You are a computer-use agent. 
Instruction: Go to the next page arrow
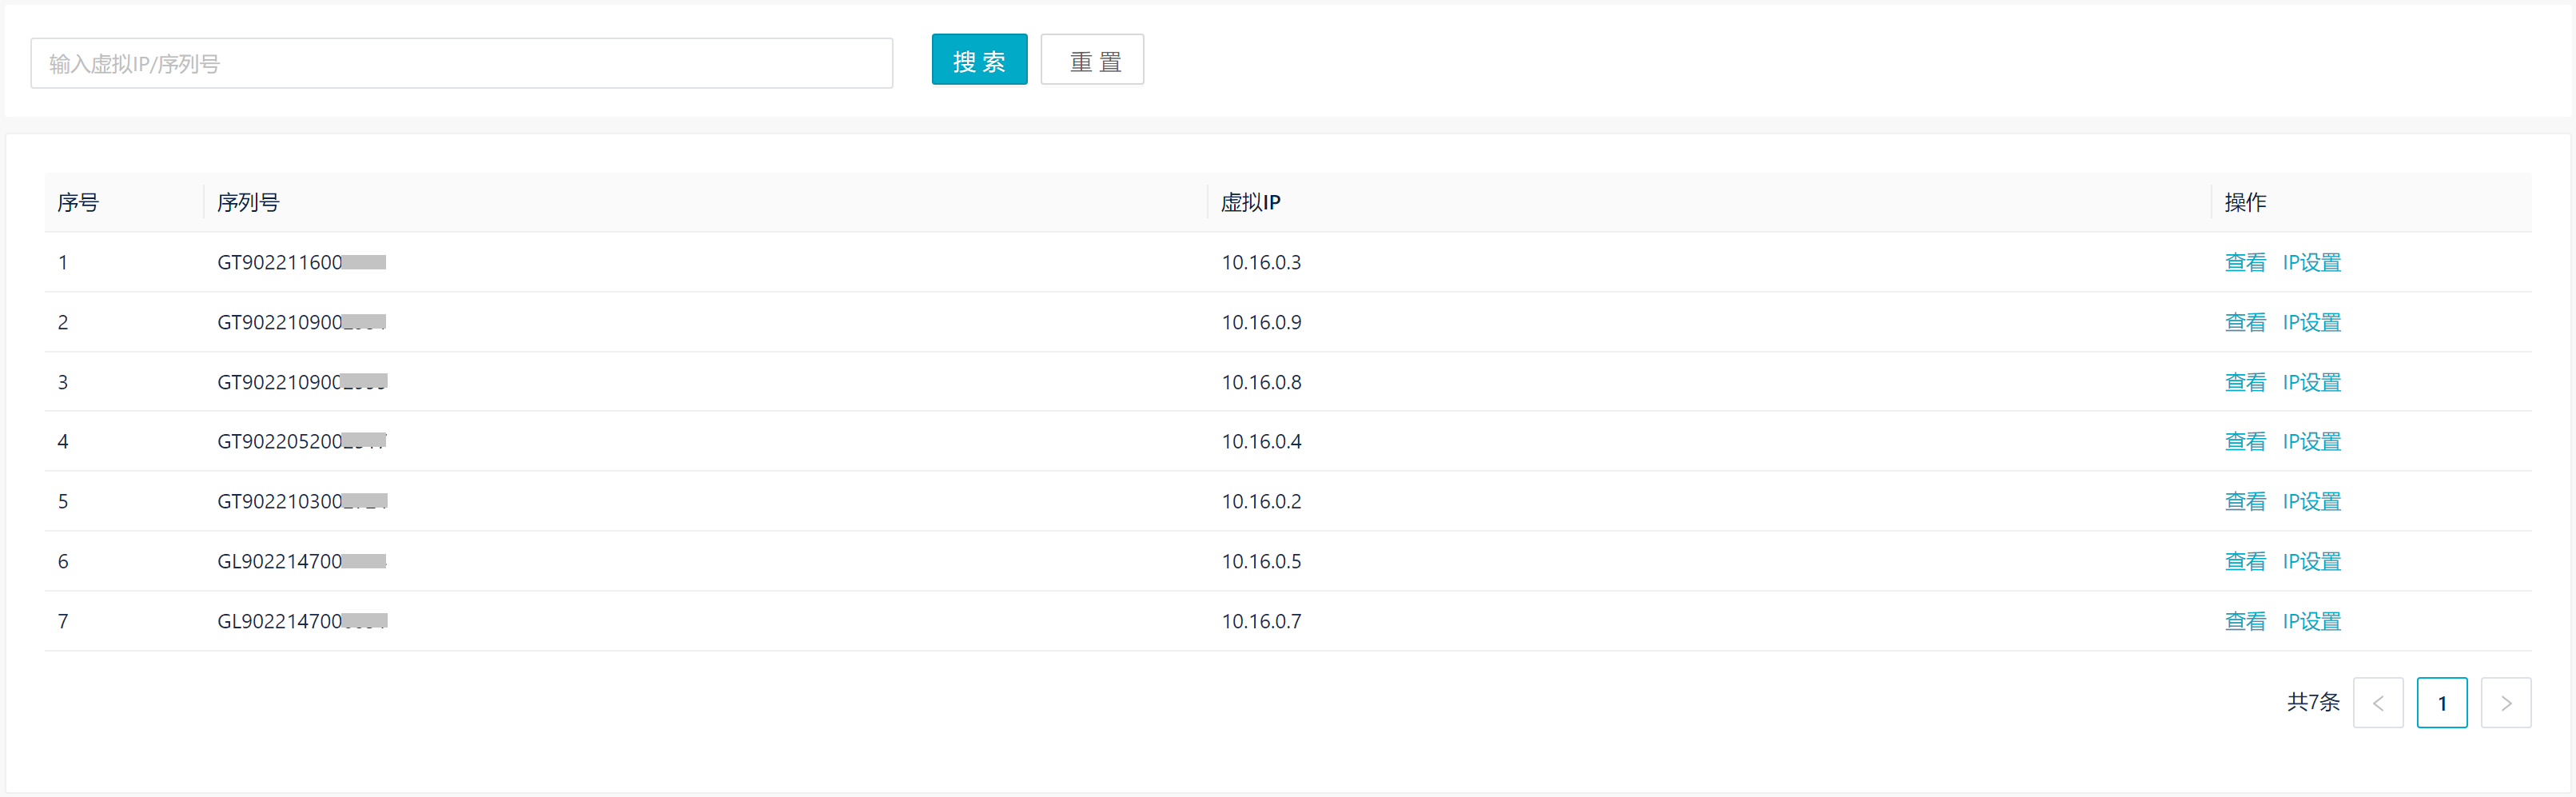click(x=2505, y=703)
